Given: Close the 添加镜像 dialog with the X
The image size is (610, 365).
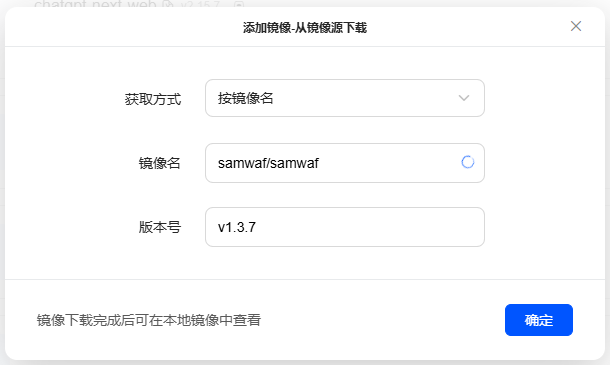Looking at the screenshot, I should [x=576, y=26].
